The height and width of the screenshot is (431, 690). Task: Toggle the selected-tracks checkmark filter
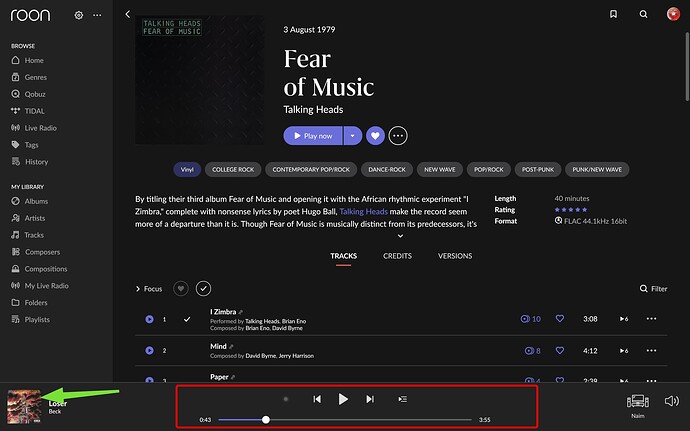point(203,289)
